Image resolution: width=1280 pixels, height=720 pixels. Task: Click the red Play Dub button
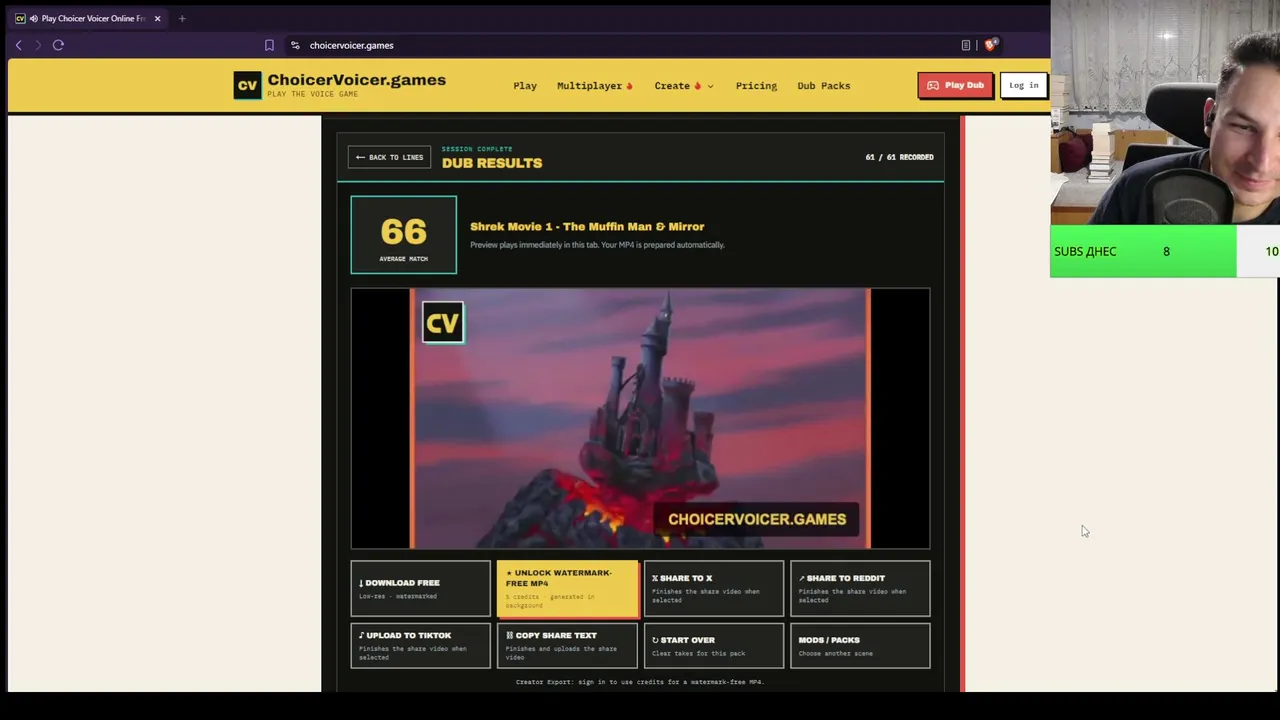(955, 85)
